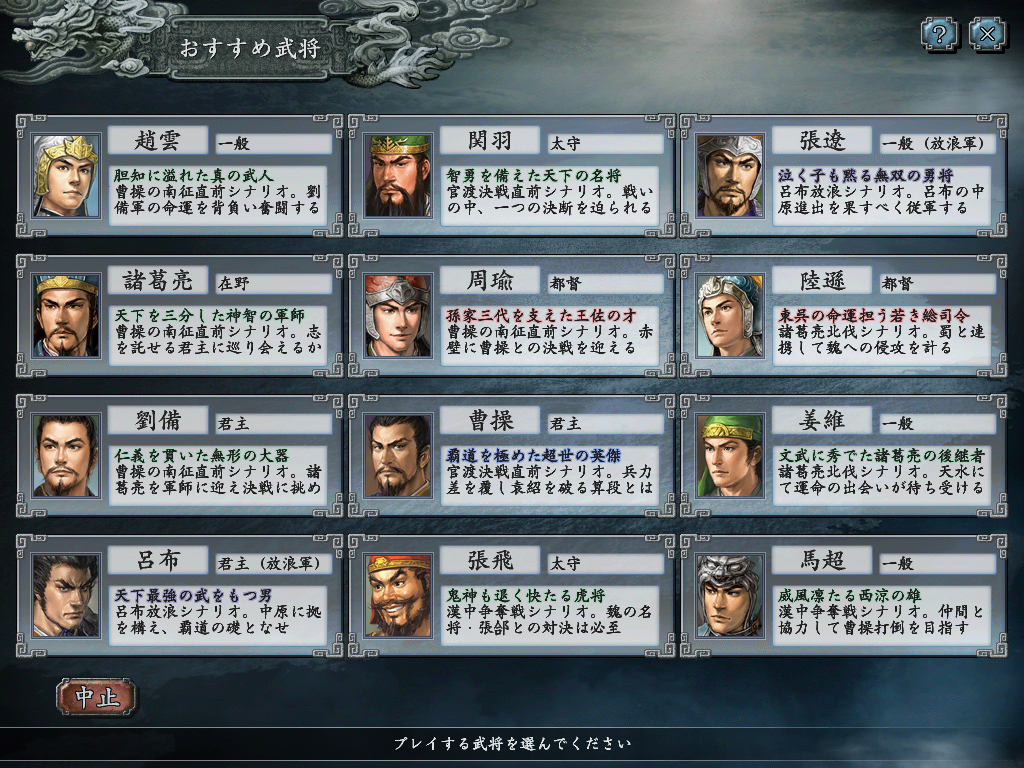Choose 陸遜's helmeted portrait
This screenshot has width=1024, height=768.
click(730, 316)
